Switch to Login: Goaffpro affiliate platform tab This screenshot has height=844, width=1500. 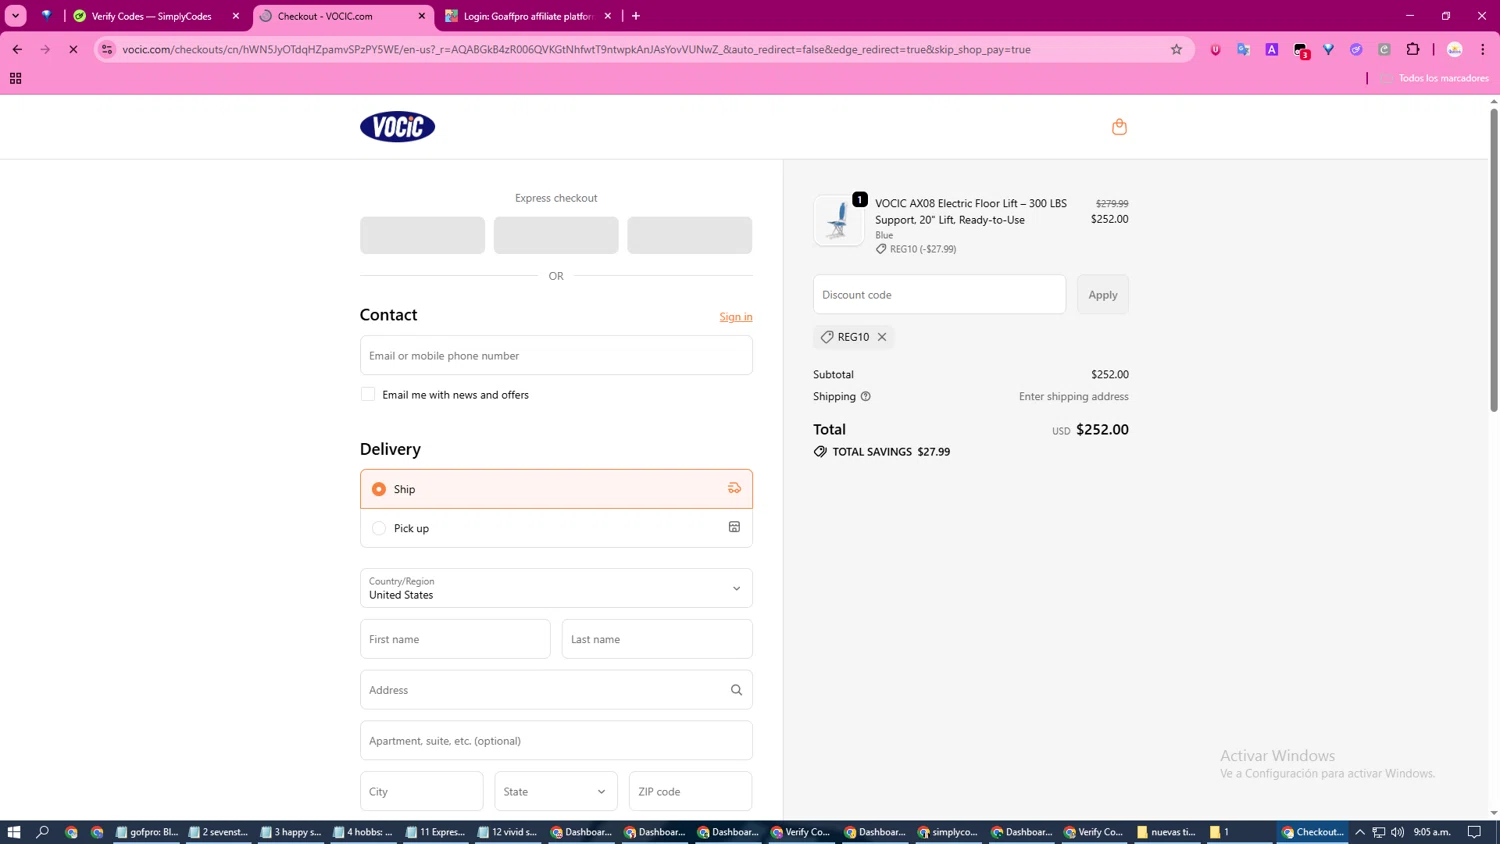[526, 16]
